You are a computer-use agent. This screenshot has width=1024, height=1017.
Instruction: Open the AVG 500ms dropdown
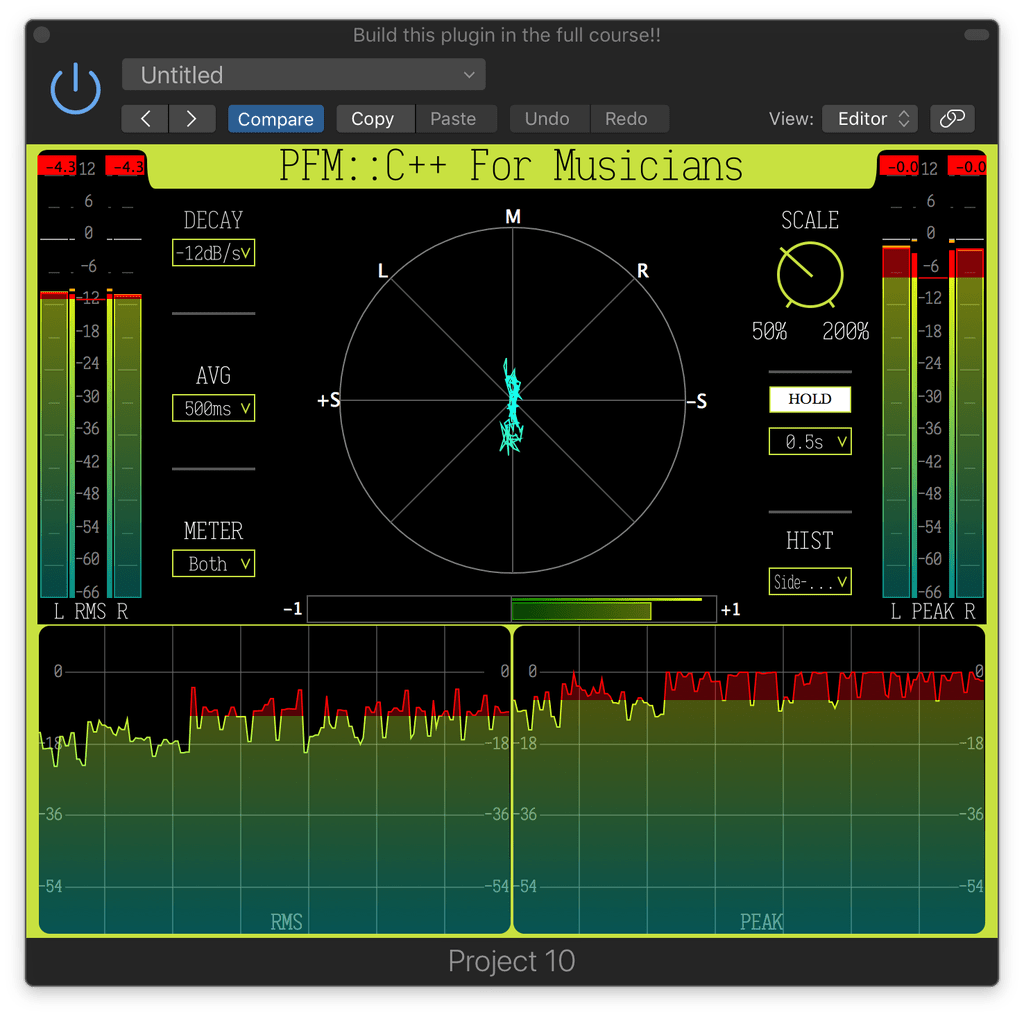[x=214, y=408]
